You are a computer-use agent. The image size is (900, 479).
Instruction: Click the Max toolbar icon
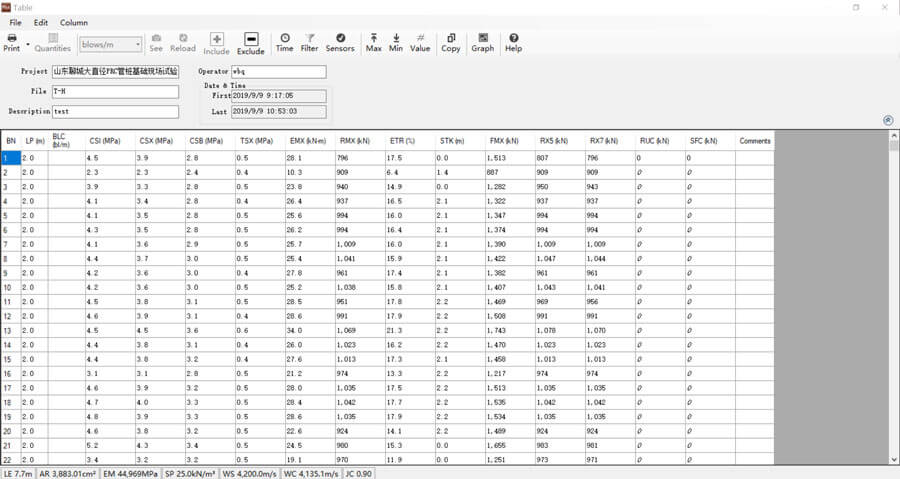click(x=374, y=38)
